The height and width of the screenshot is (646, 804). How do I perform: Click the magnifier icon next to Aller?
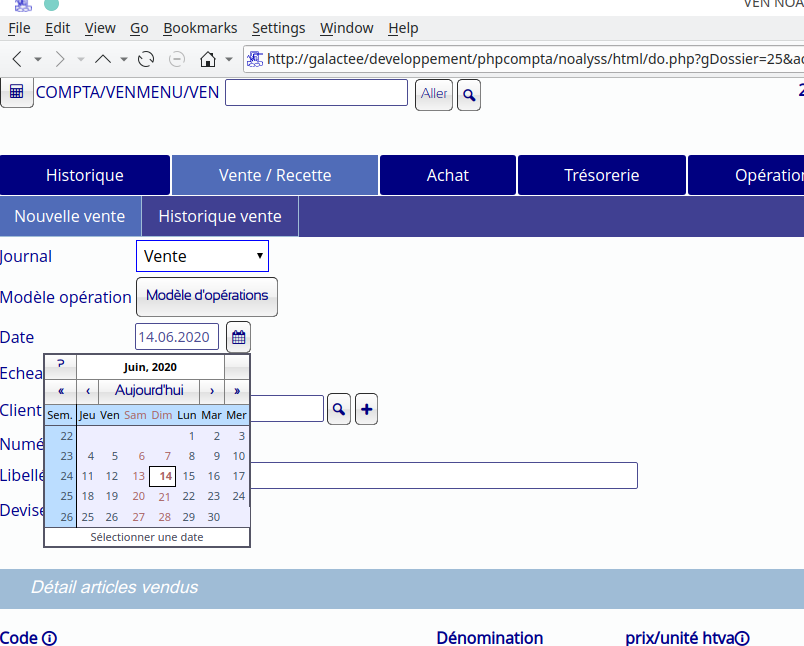tap(468, 95)
